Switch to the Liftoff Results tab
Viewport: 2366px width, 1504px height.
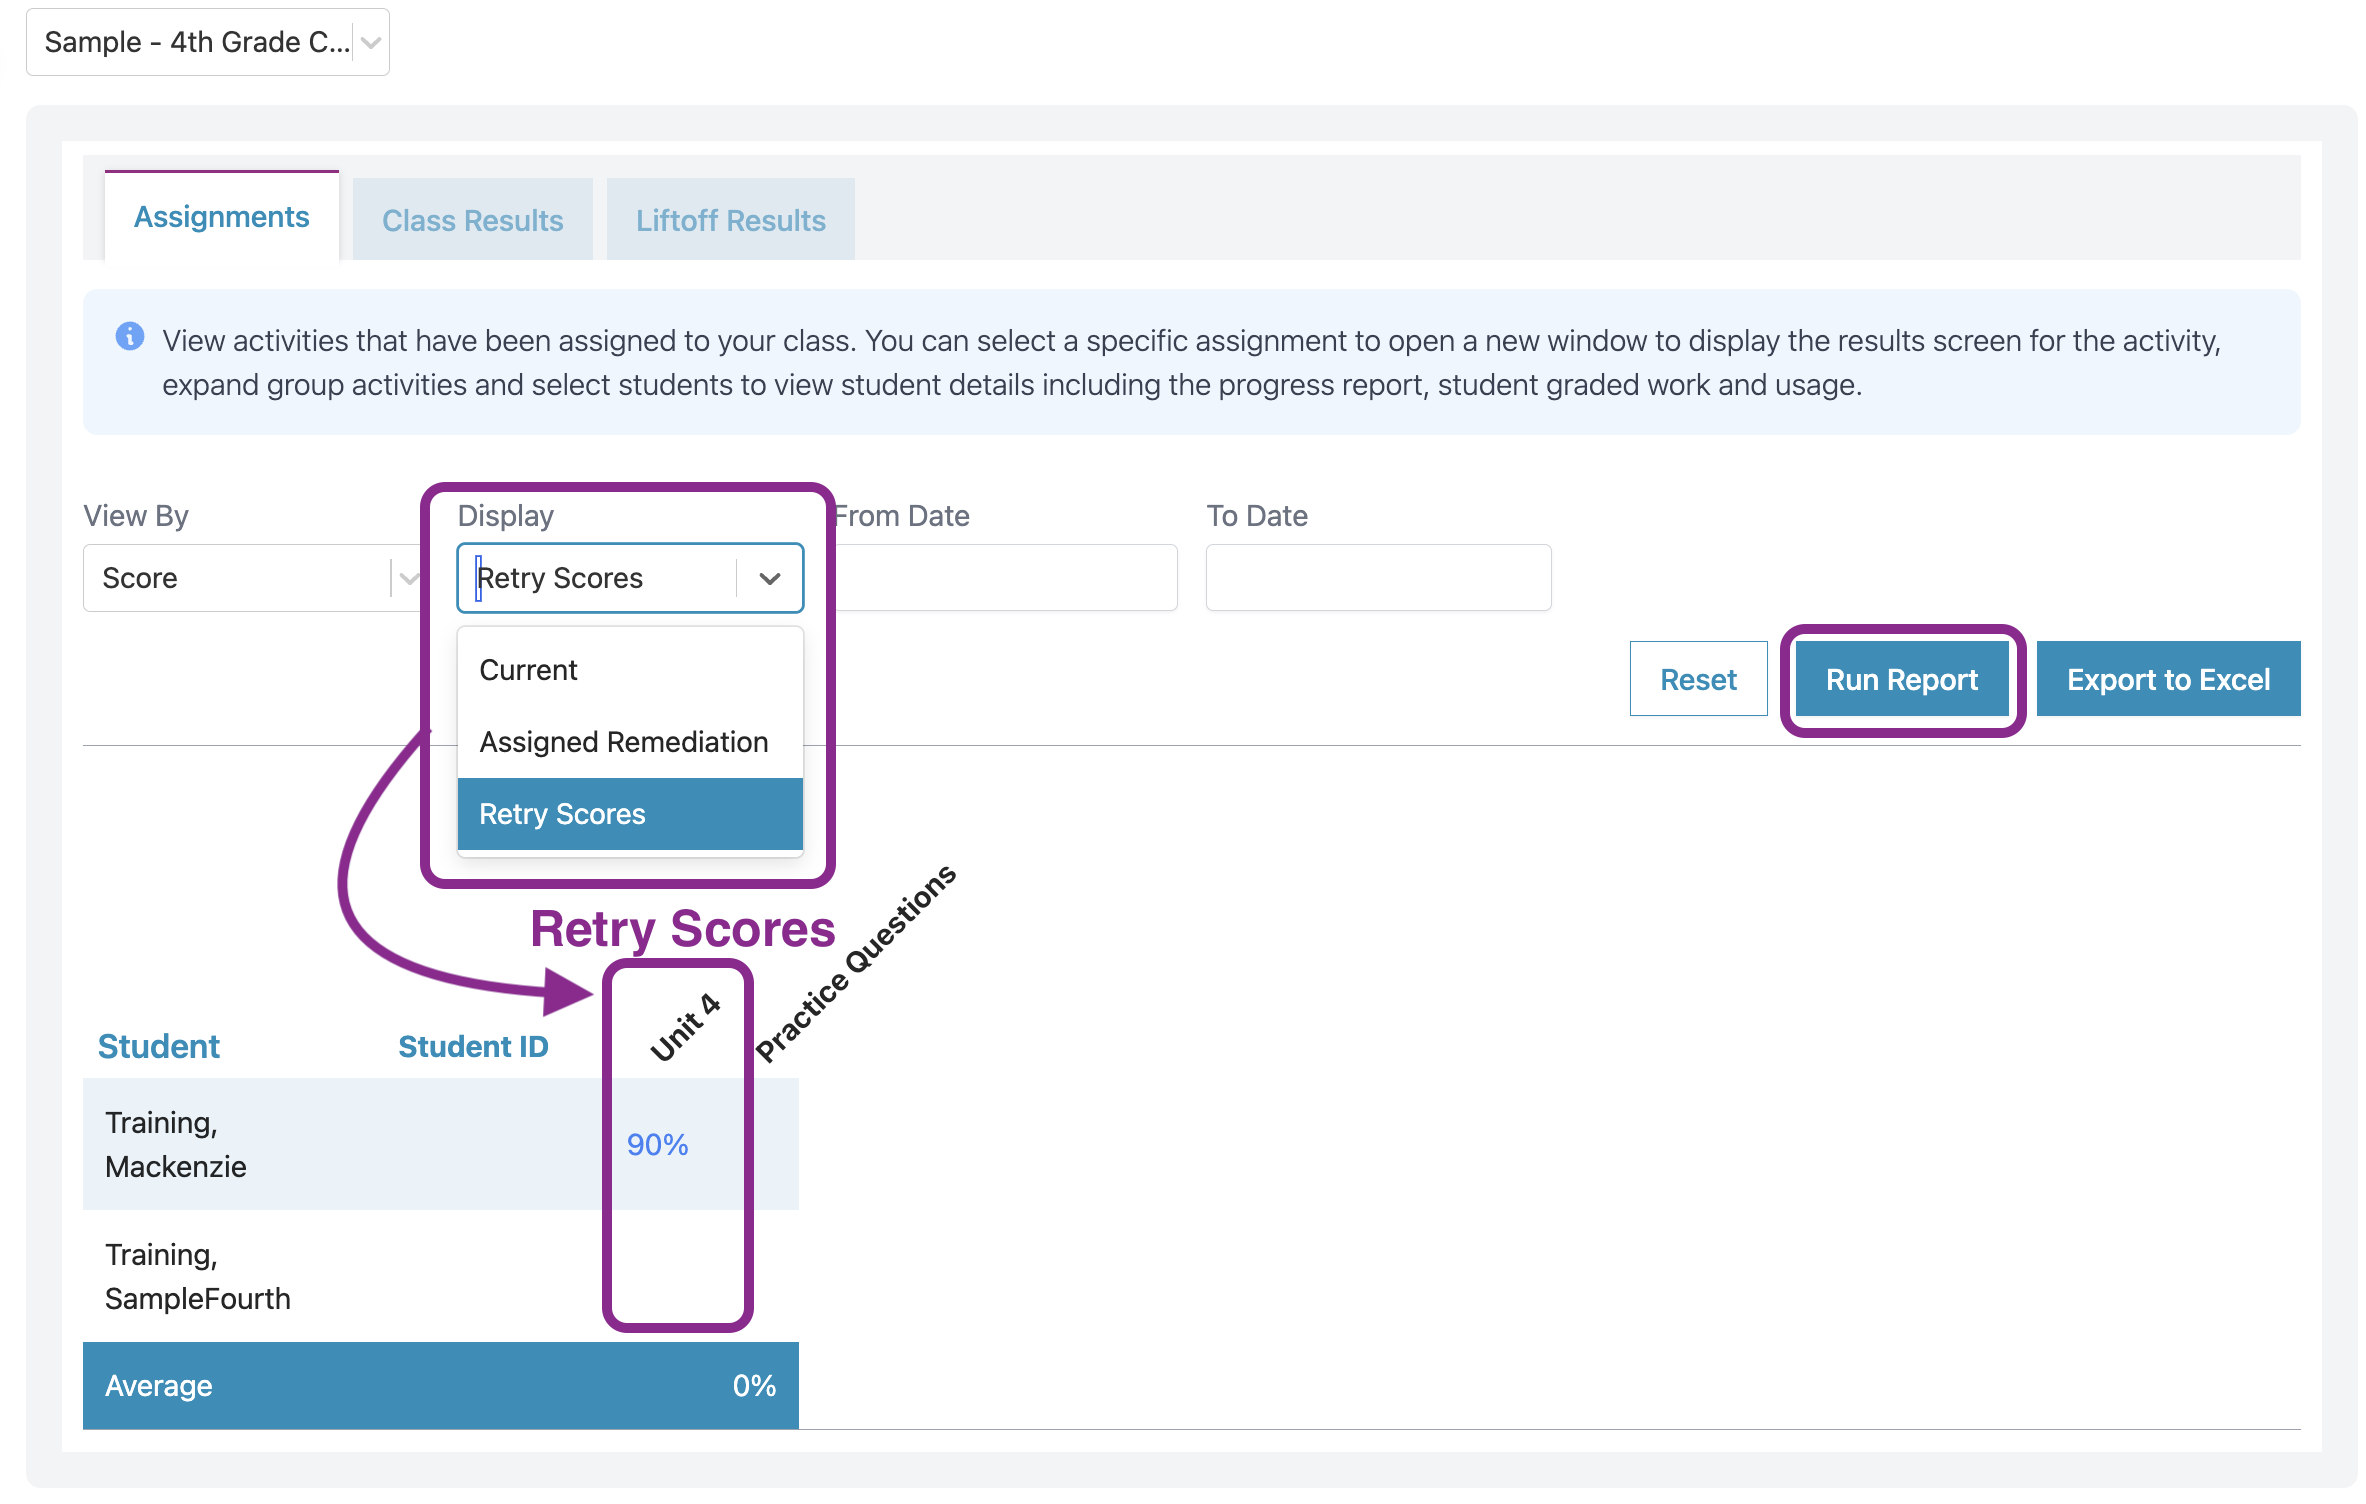(x=730, y=220)
